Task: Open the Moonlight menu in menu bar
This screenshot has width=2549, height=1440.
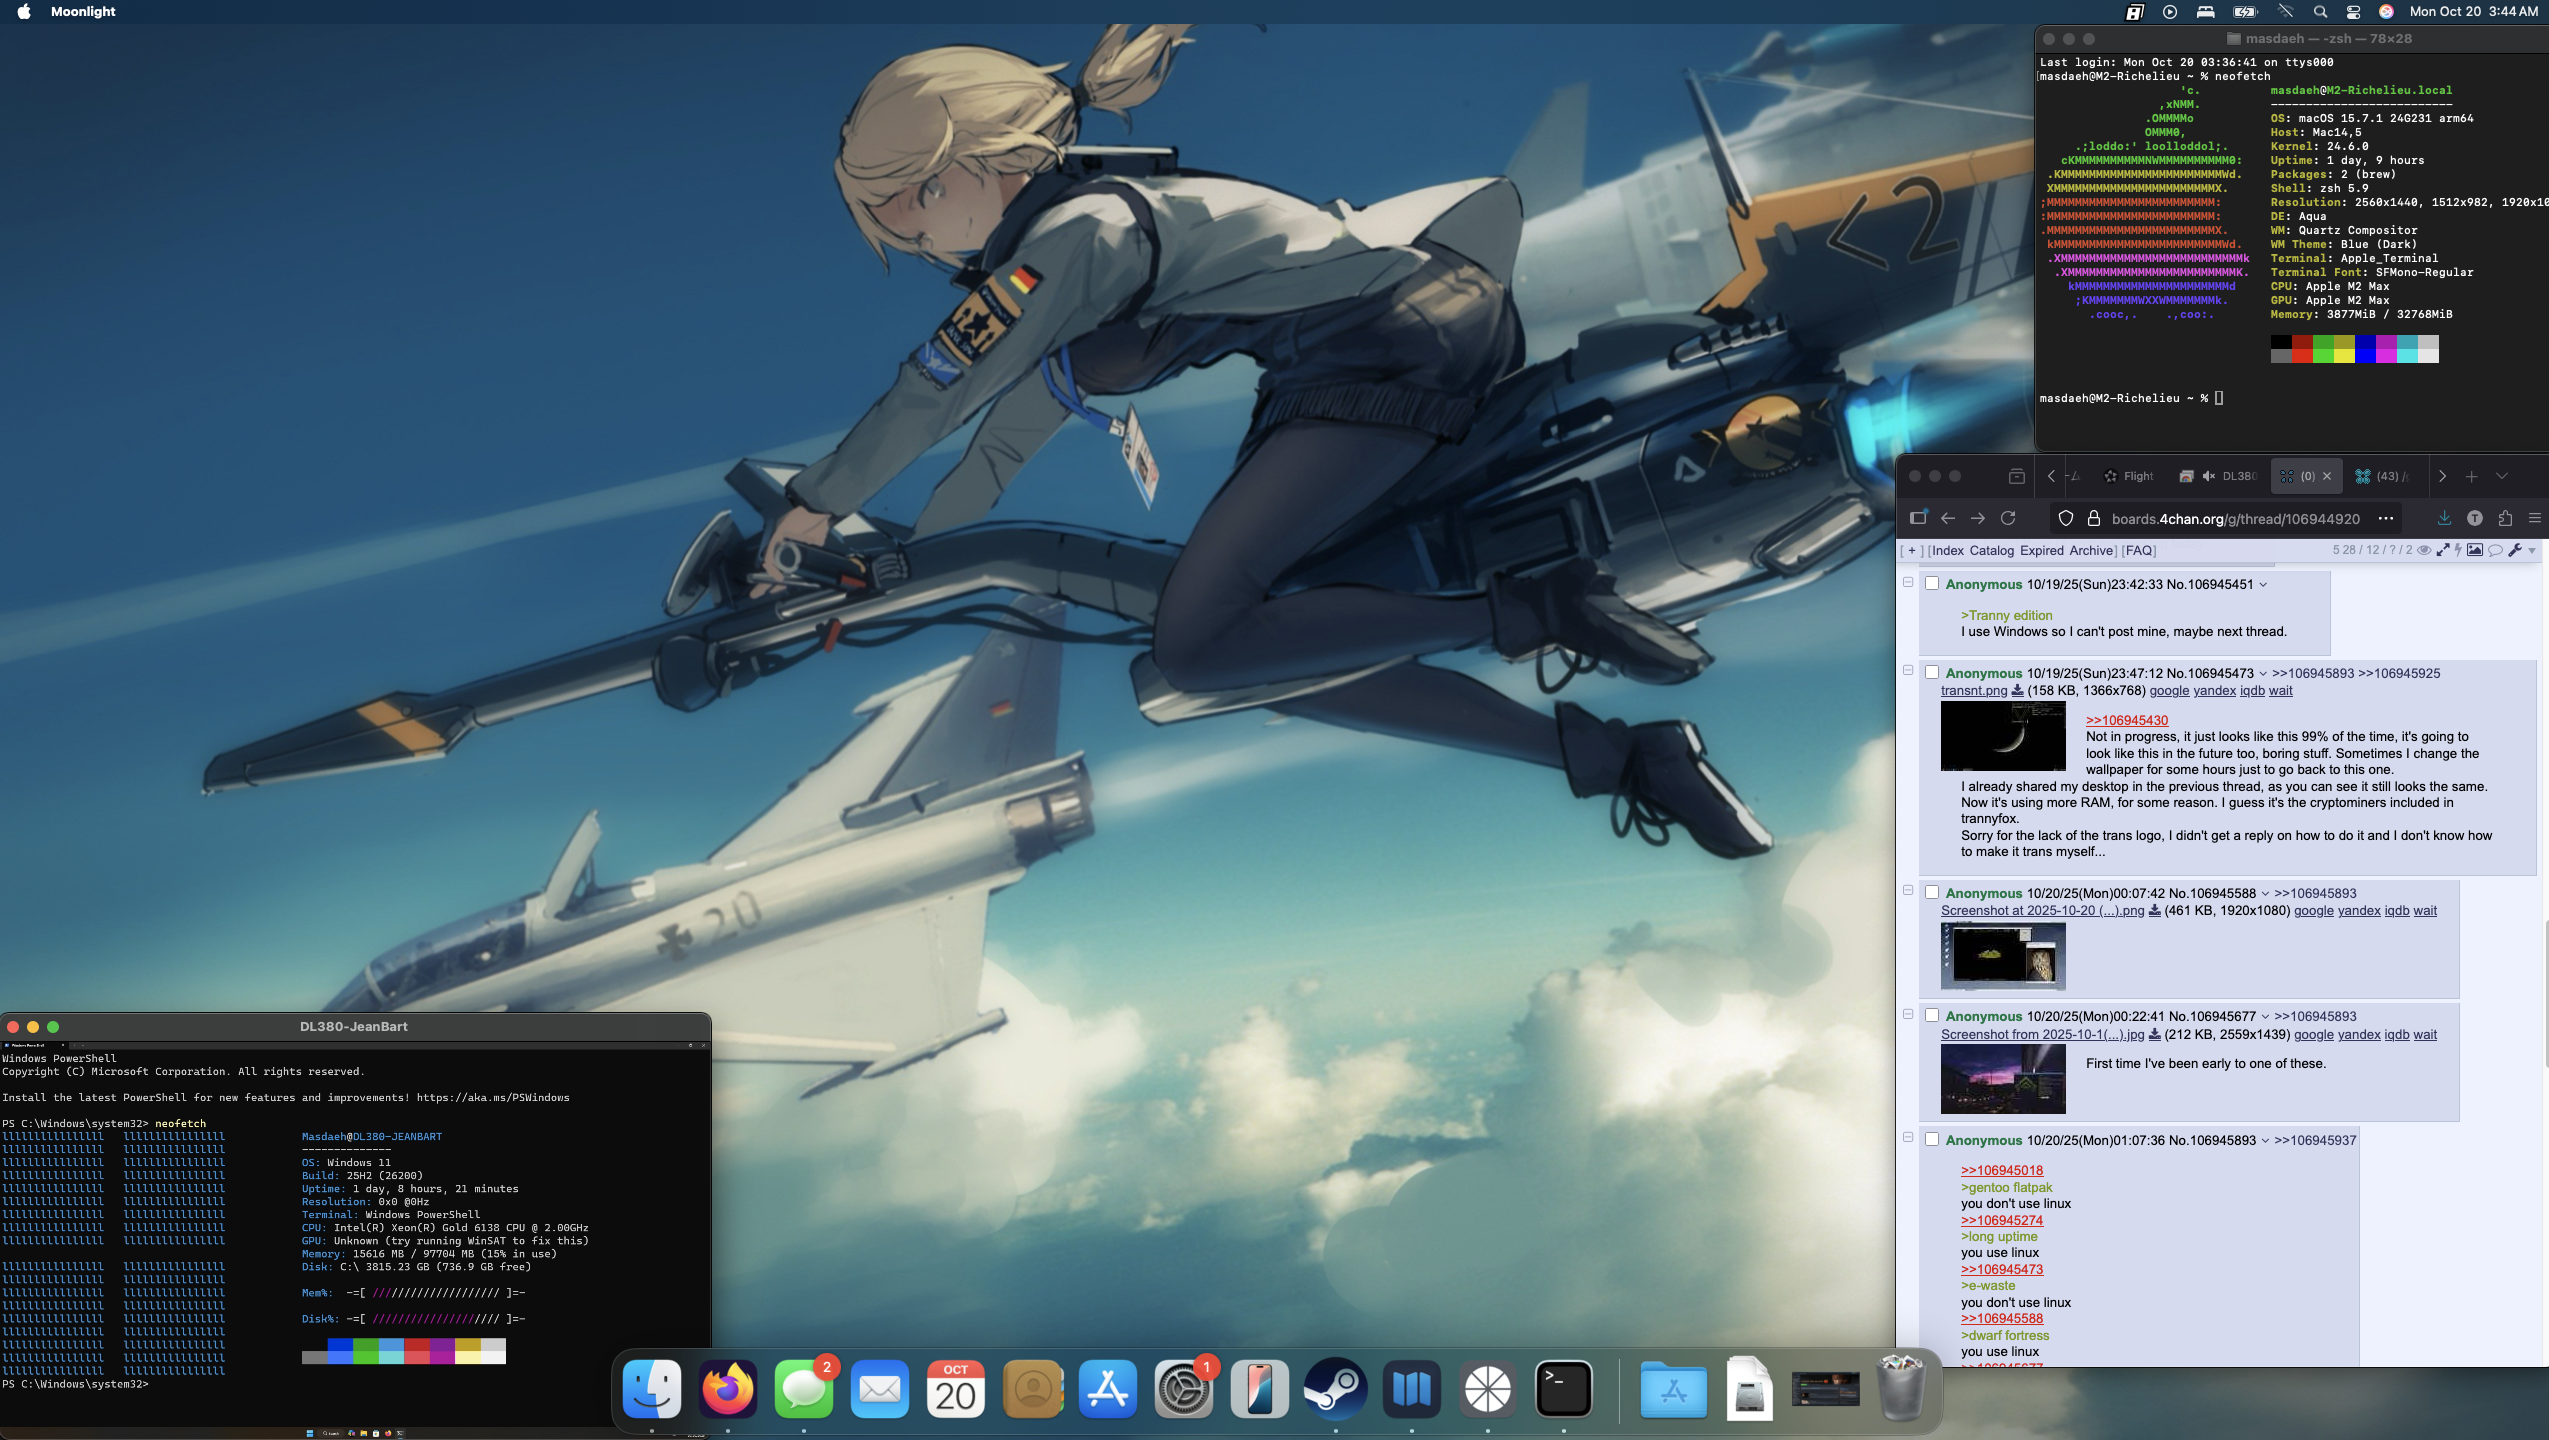Action: pyautogui.click(x=83, y=12)
